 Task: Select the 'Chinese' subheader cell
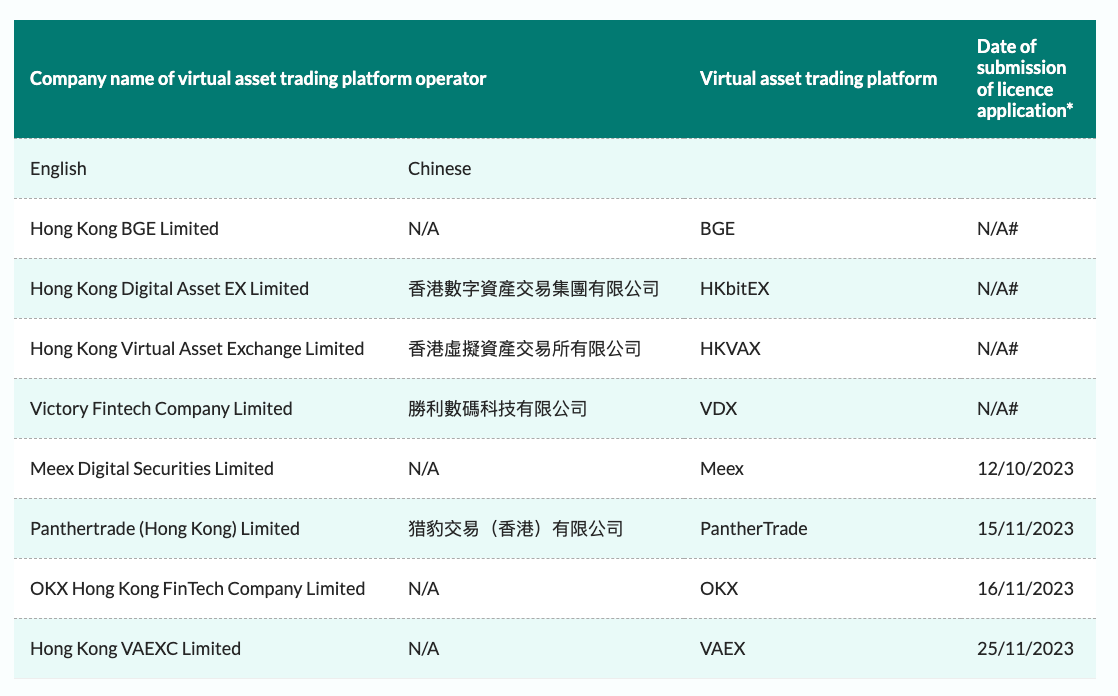(x=439, y=169)
